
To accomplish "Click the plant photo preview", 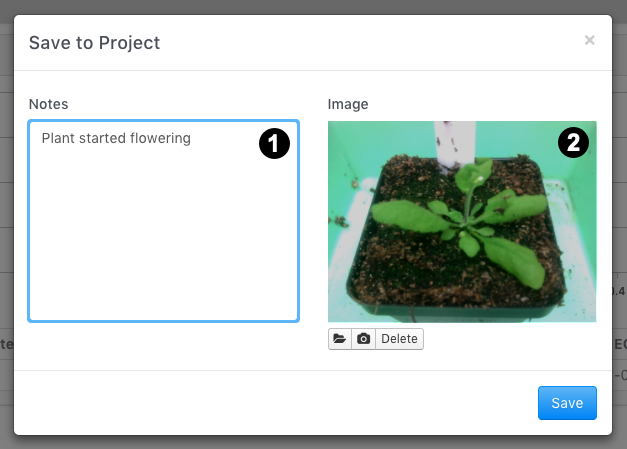I will (462, 222).
